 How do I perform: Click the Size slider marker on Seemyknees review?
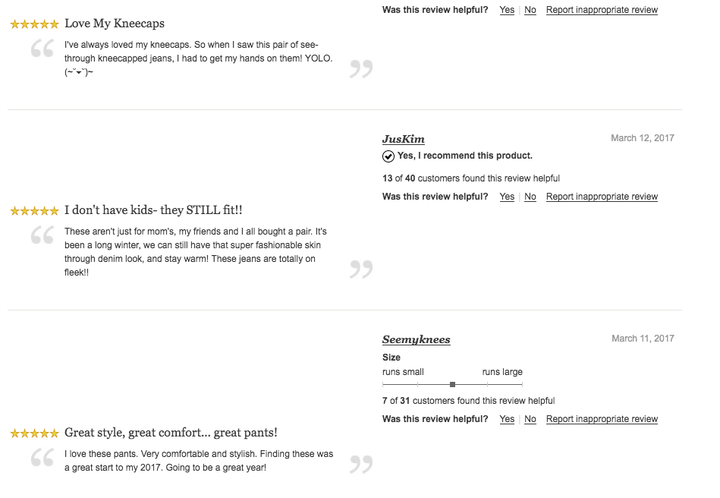point(452,385)
